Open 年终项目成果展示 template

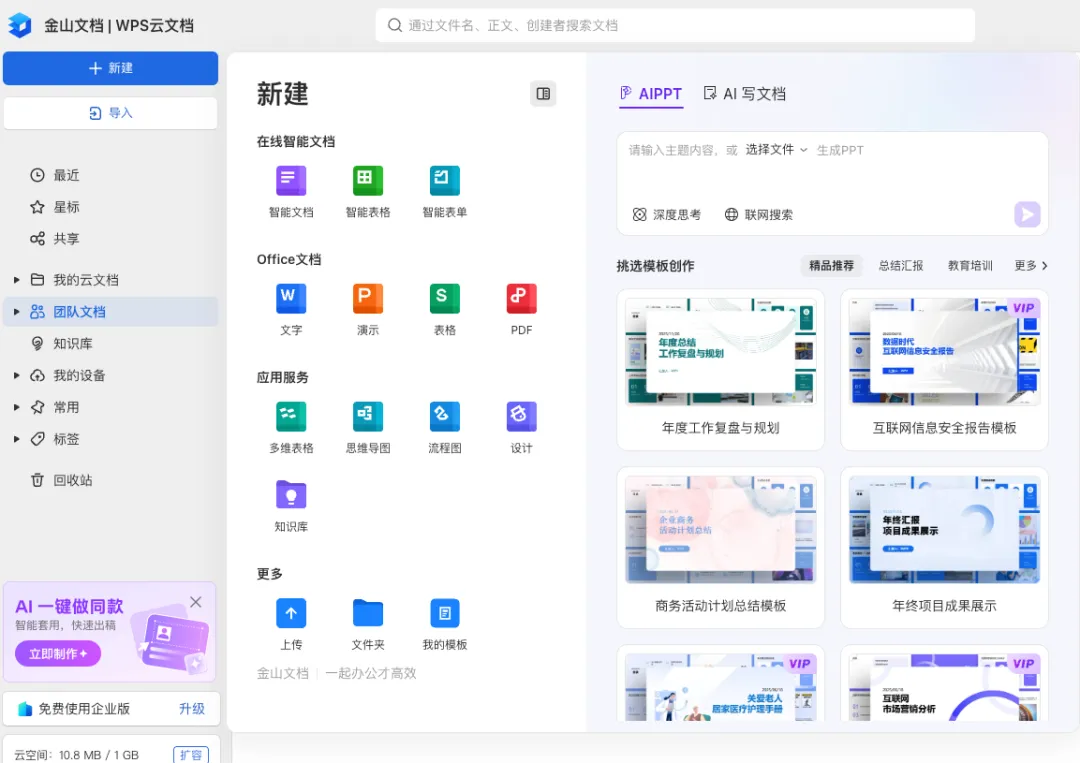944,547
